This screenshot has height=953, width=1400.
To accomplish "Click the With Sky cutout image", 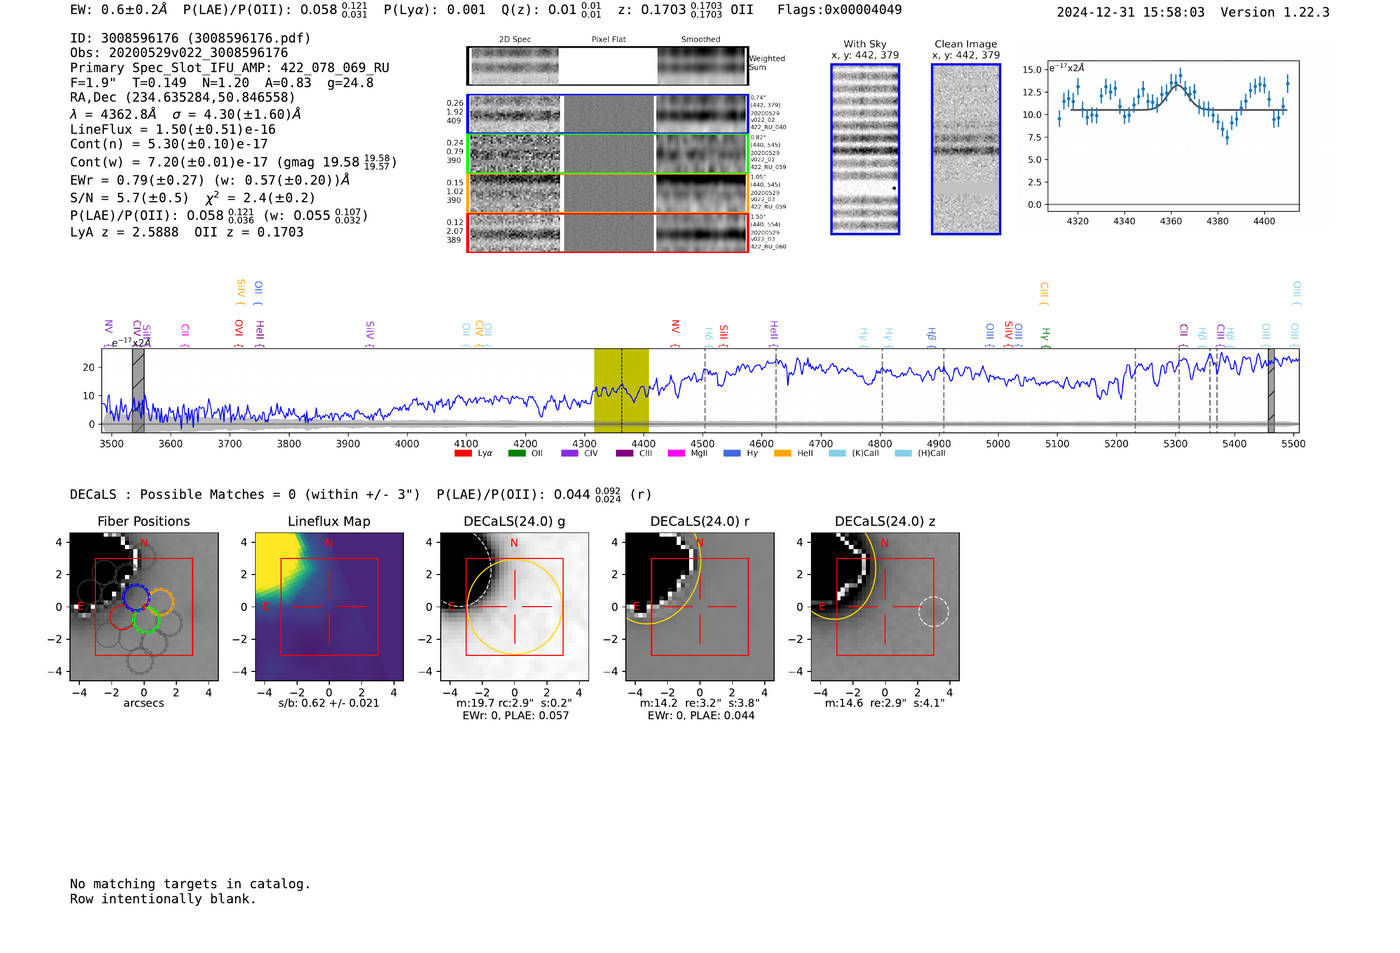I will tap(865, 149).
